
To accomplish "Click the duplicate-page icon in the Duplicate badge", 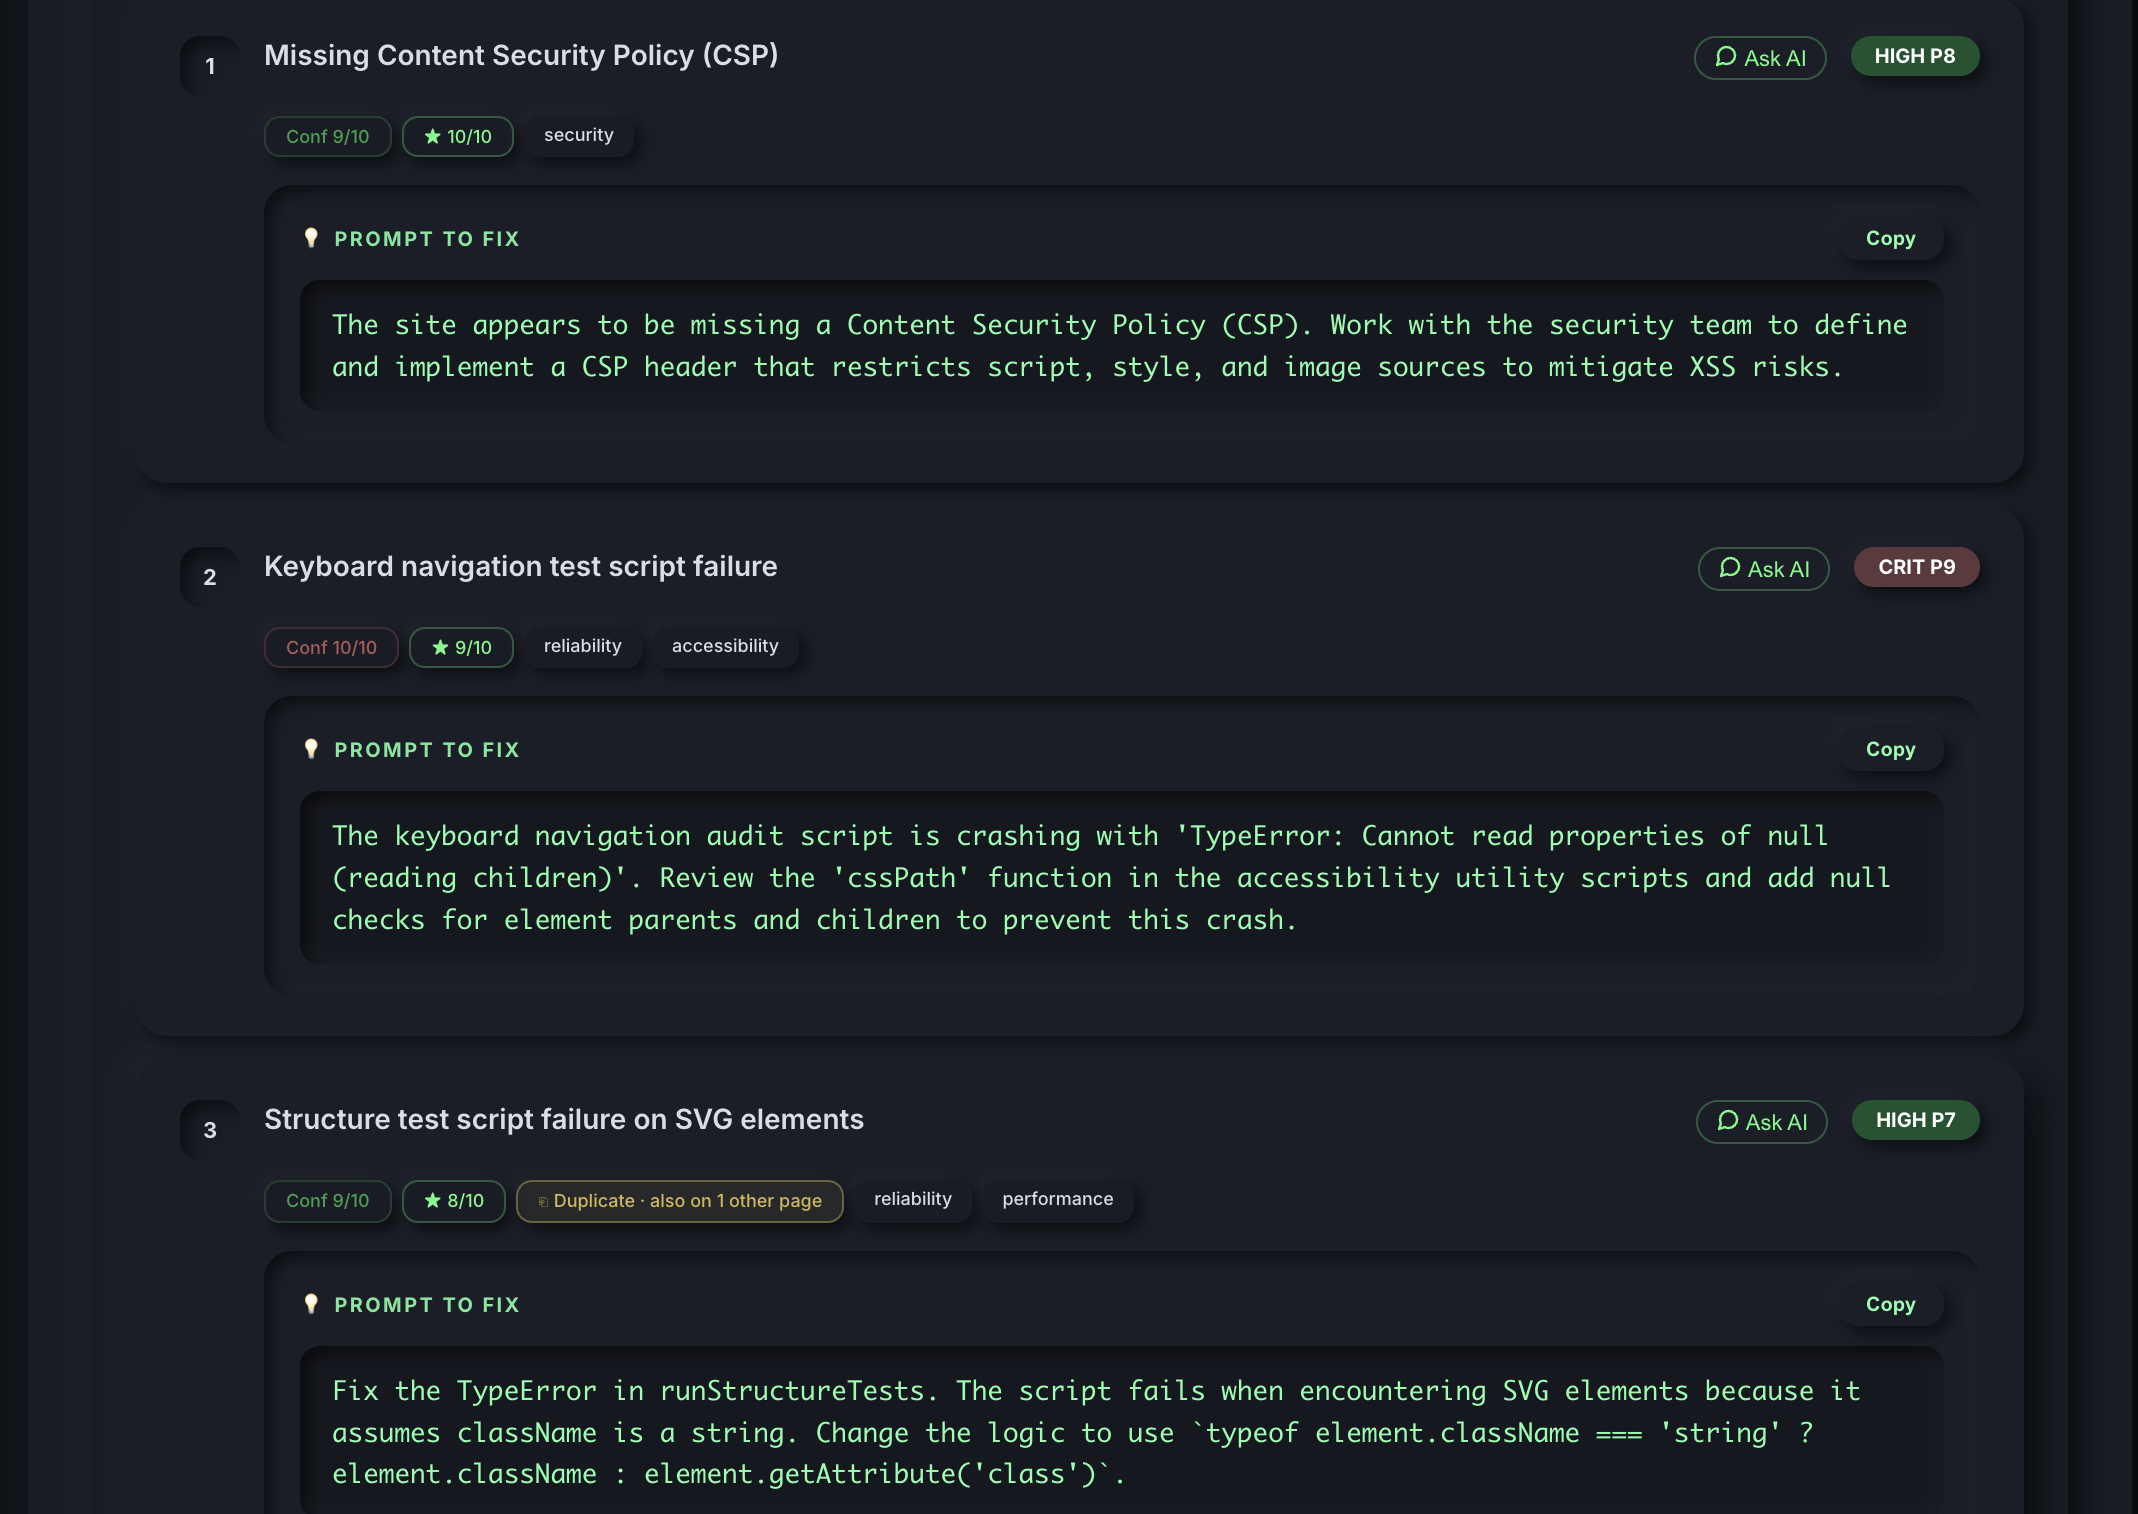I will click(x=541, y=1200).
